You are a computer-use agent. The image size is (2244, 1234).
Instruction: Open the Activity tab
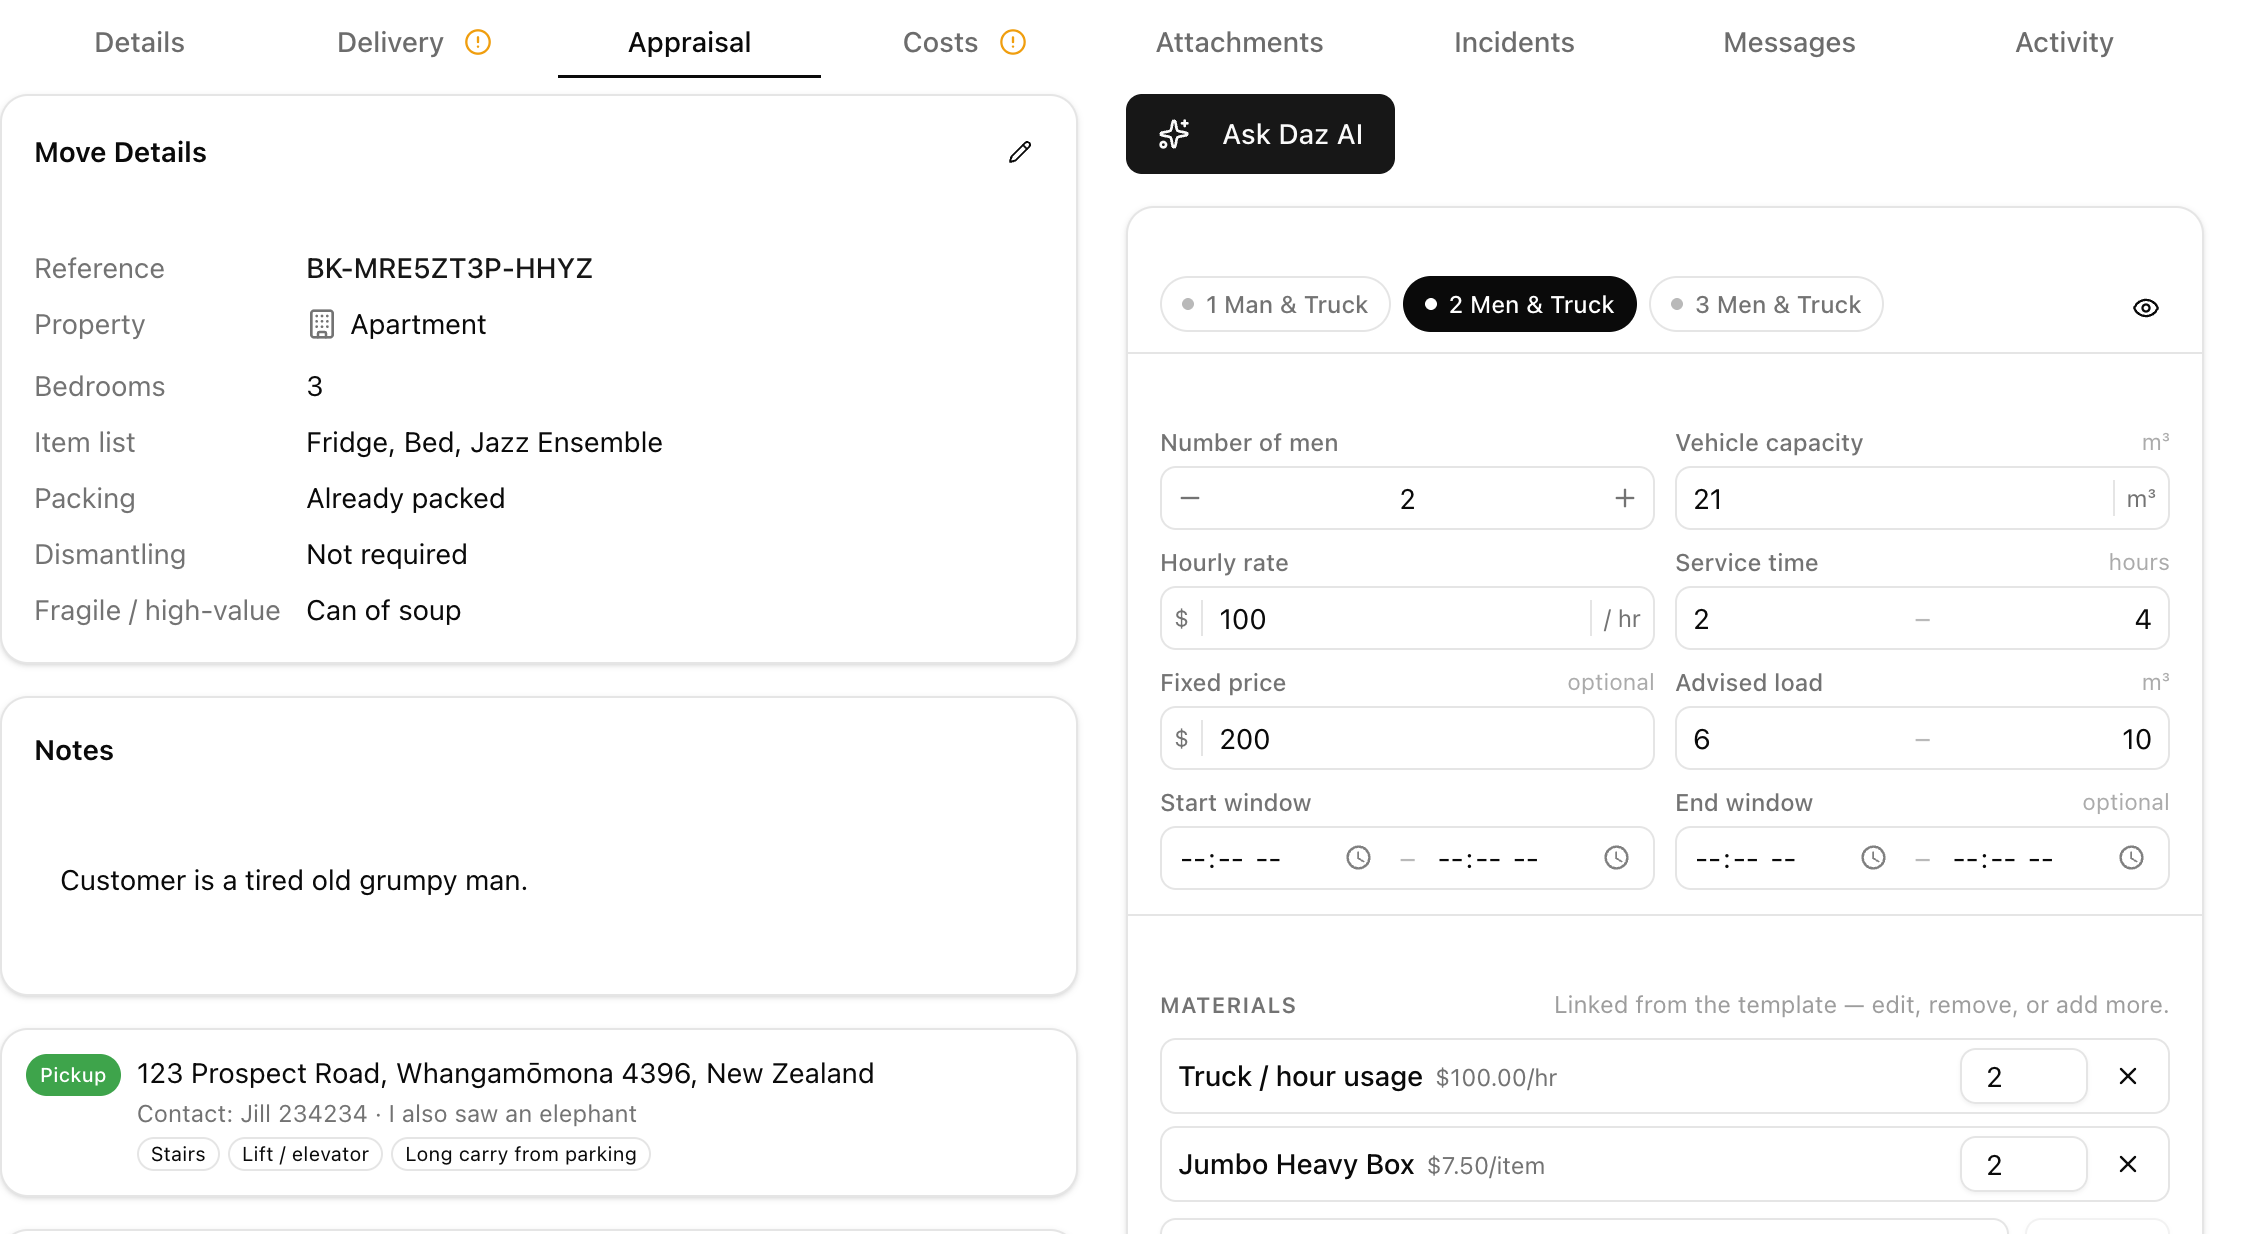tap(2064, 42)
